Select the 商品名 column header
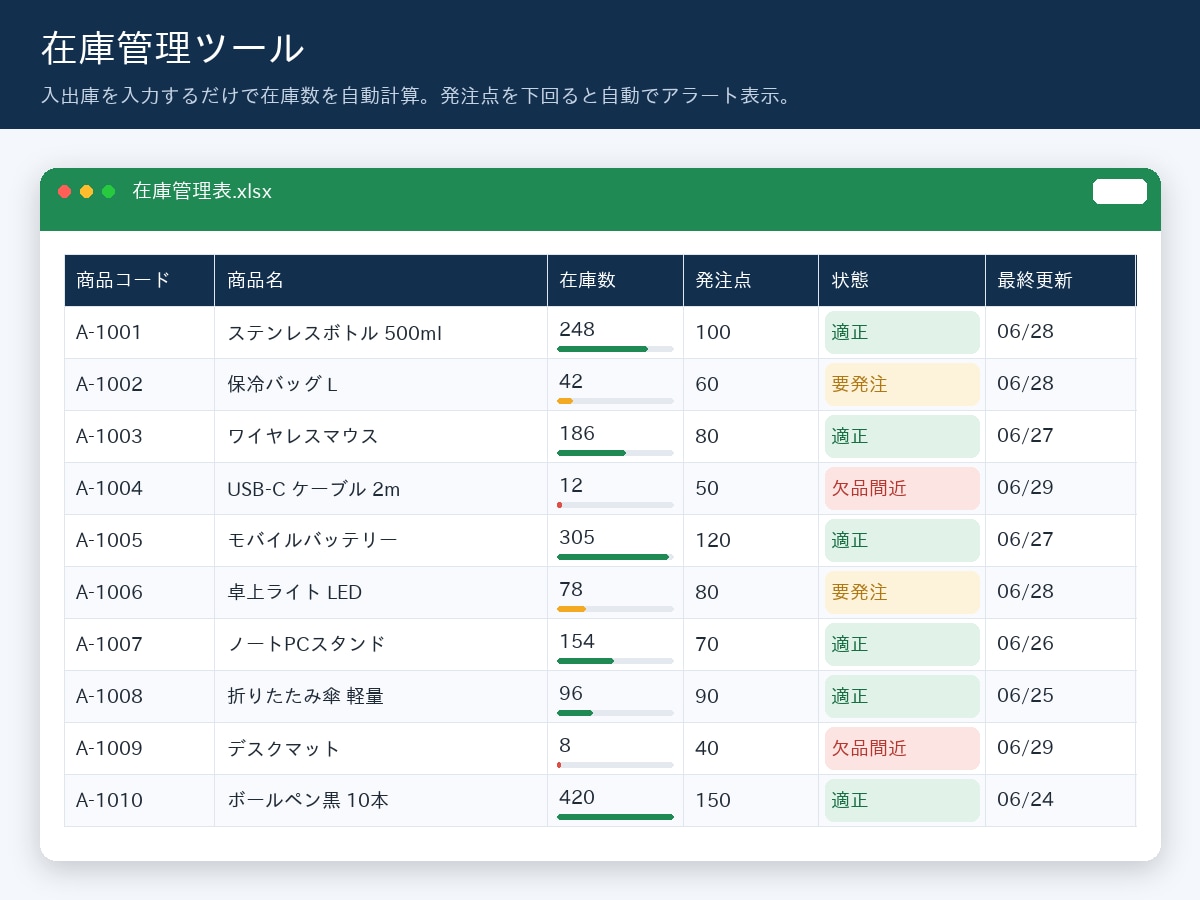 381,281
